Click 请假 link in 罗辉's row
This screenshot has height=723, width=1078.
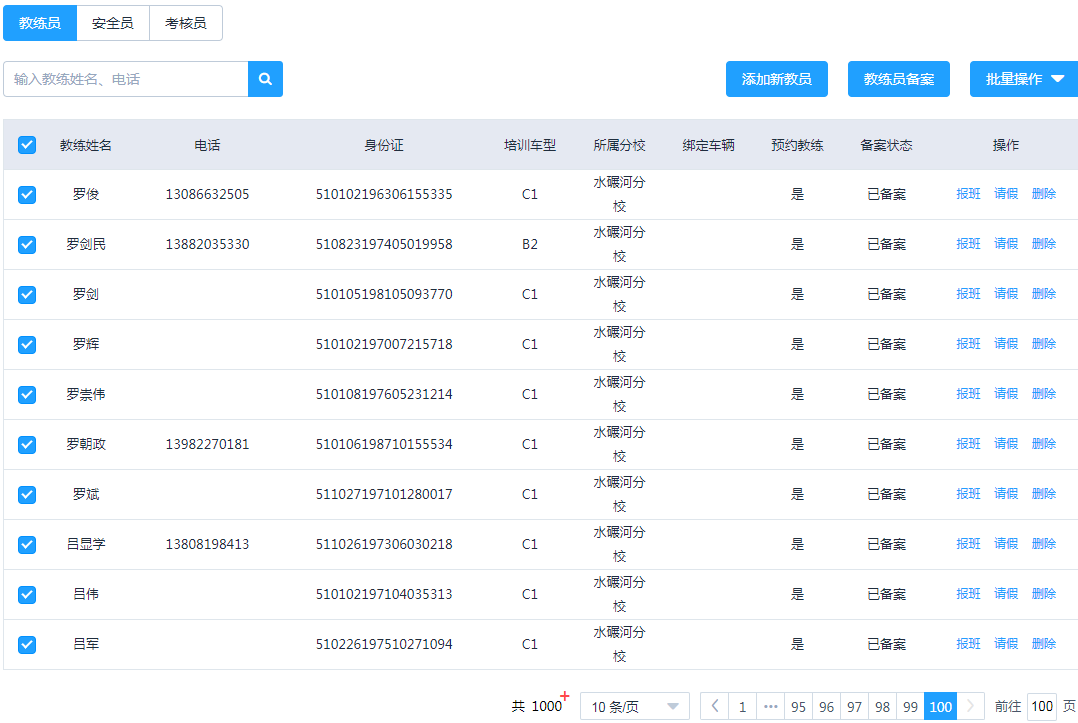click(x=1006, y=343)
